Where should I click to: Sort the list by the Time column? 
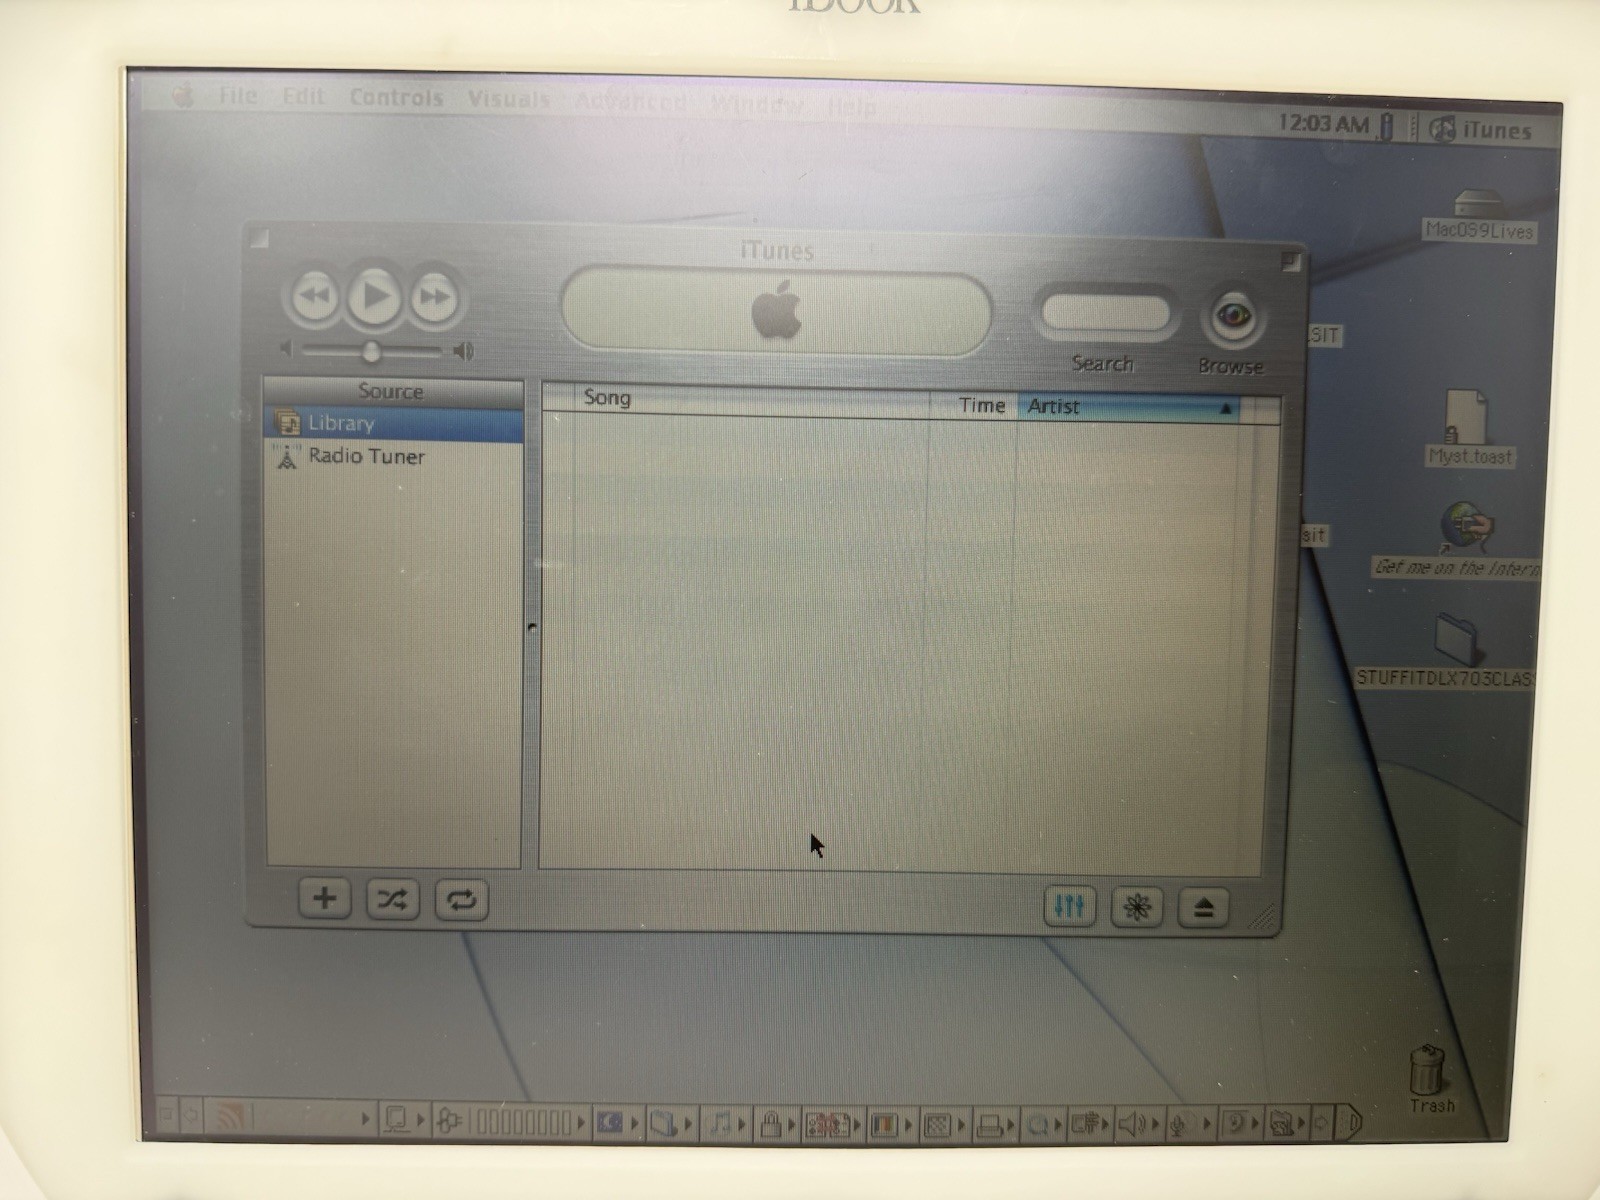coord(974,405)
